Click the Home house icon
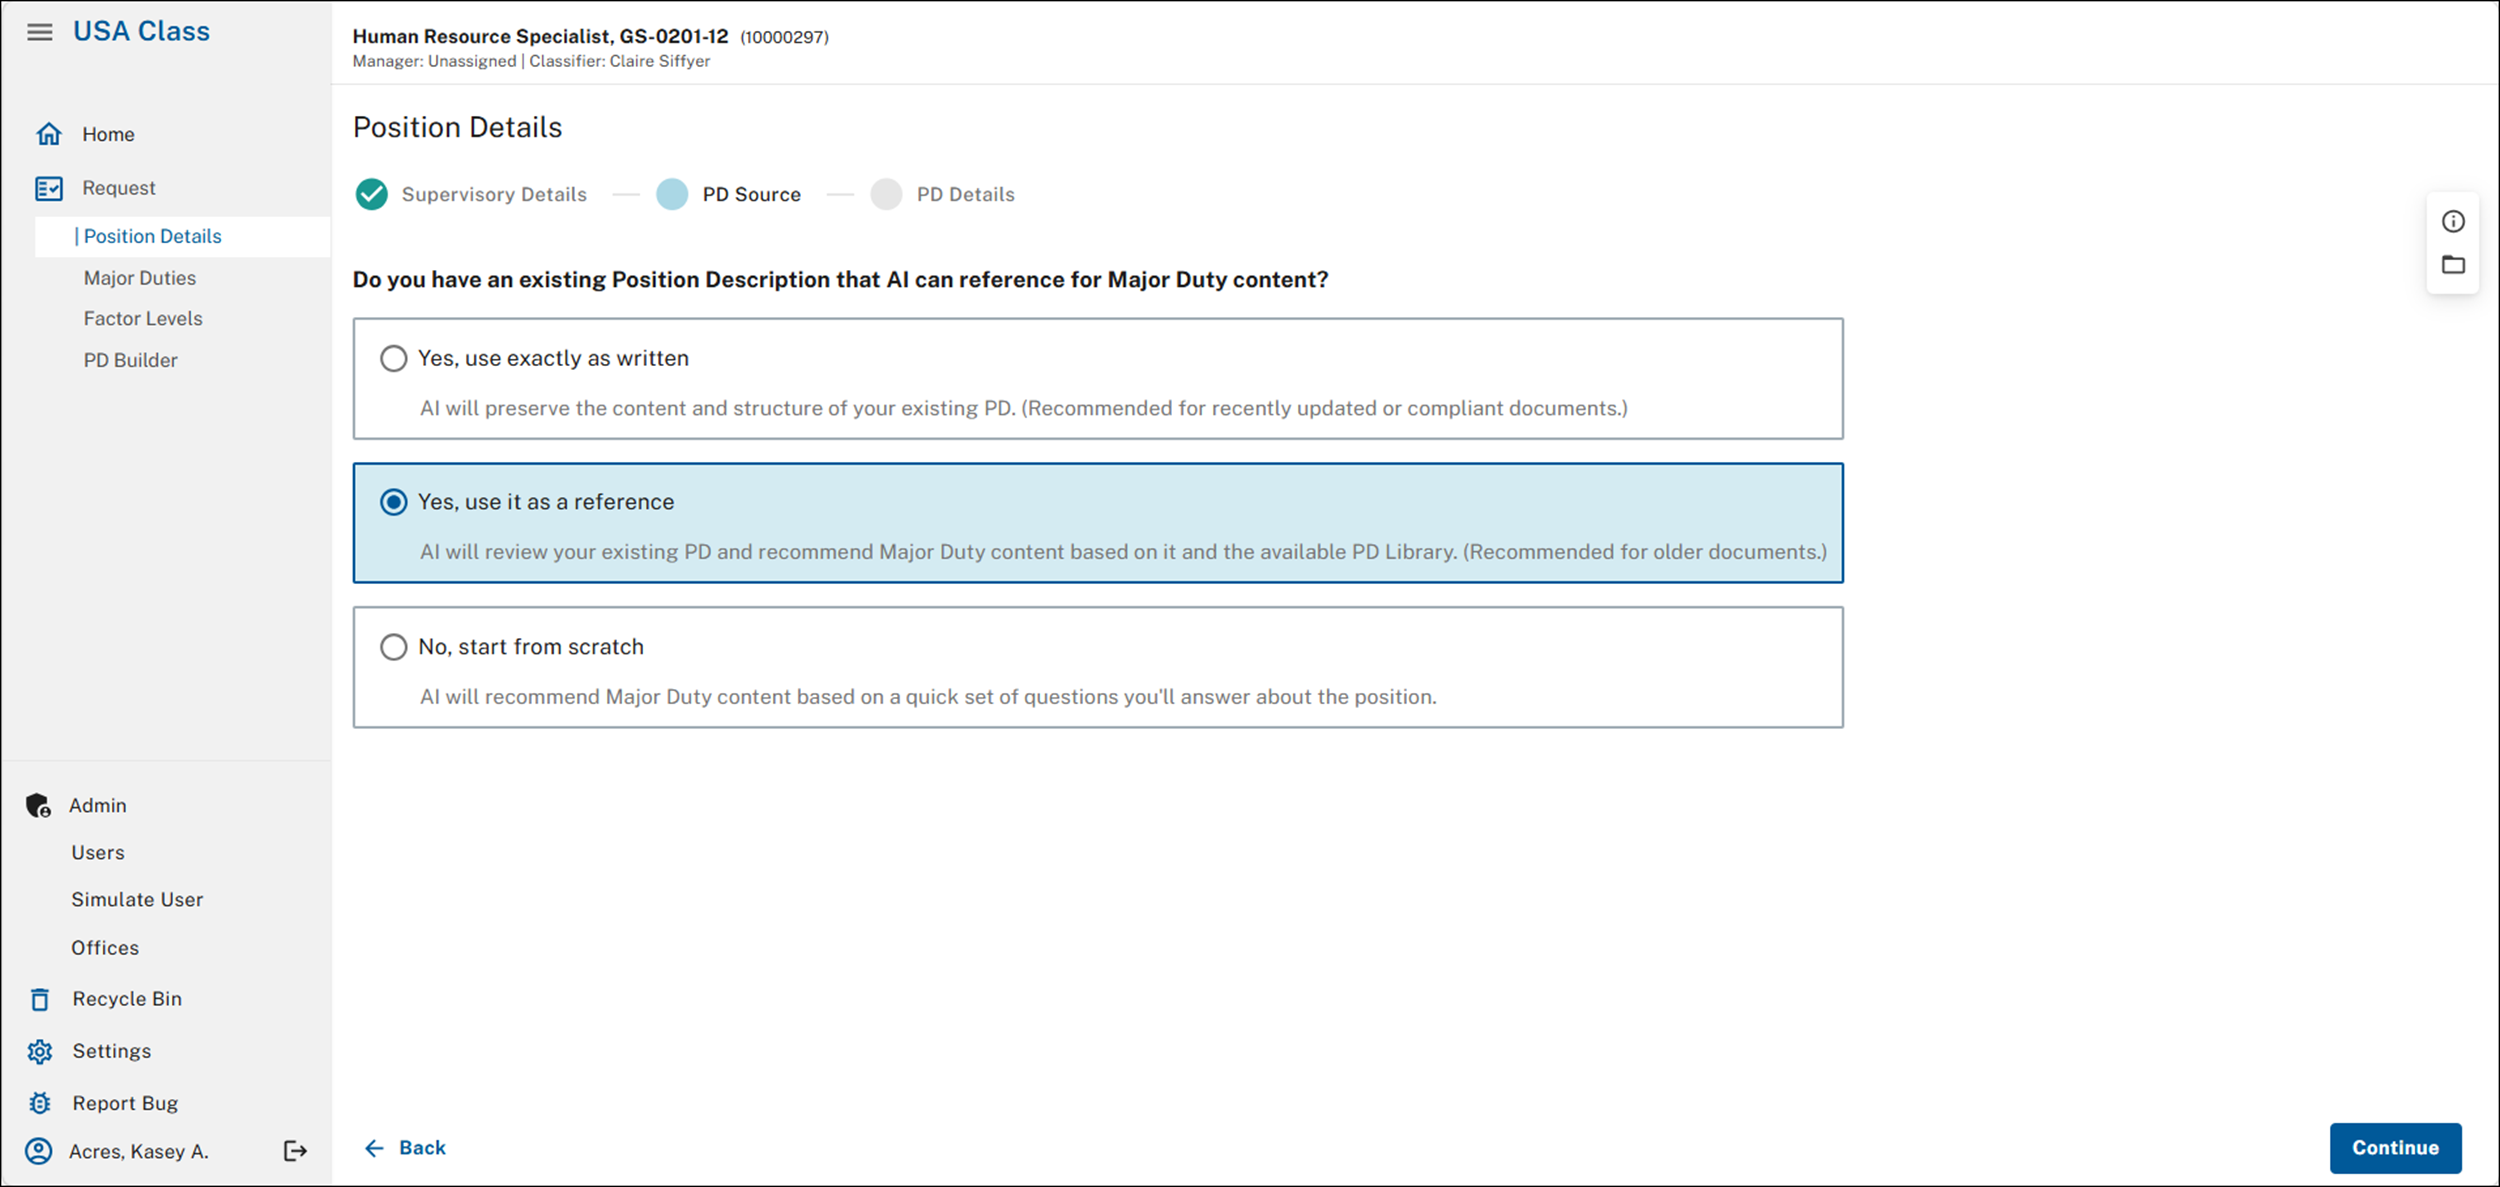This screenshot has width=2500, height=1187. (49, 134)
